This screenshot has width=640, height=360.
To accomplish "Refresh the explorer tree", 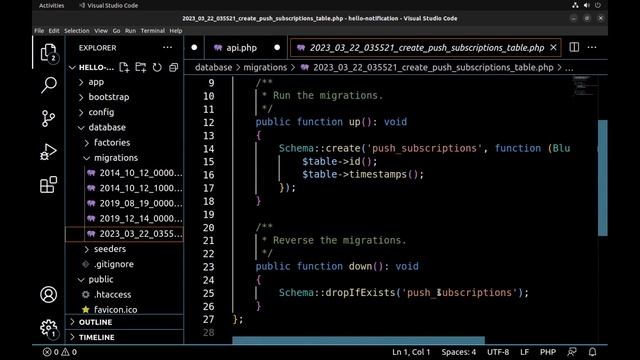I will 157,67.
